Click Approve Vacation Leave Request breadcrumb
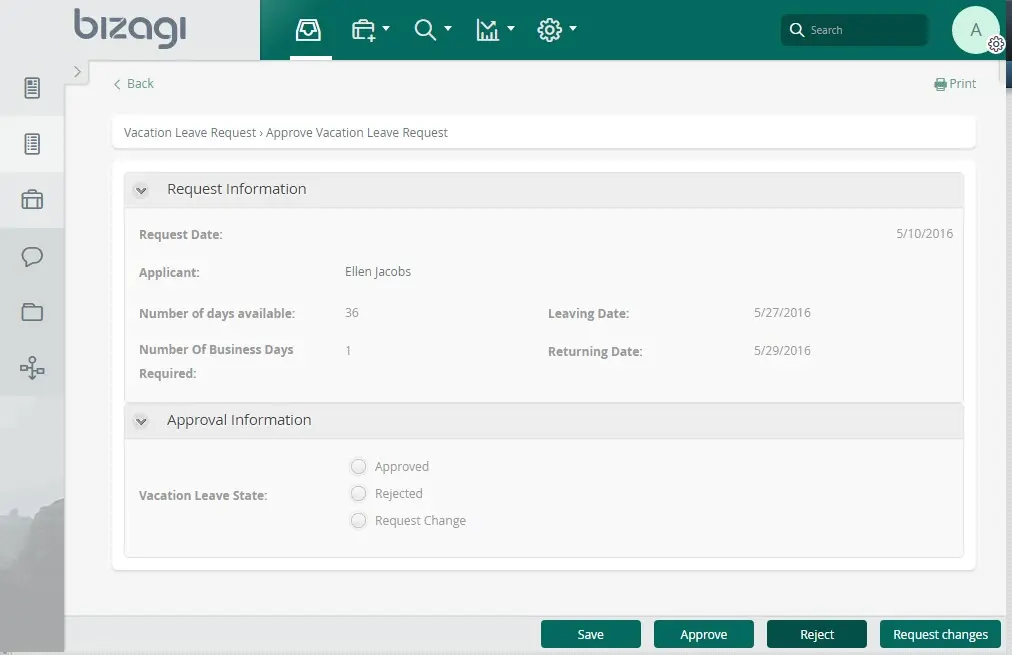The width and height of the screenshot is (1012, 655). tap(357, 132)
